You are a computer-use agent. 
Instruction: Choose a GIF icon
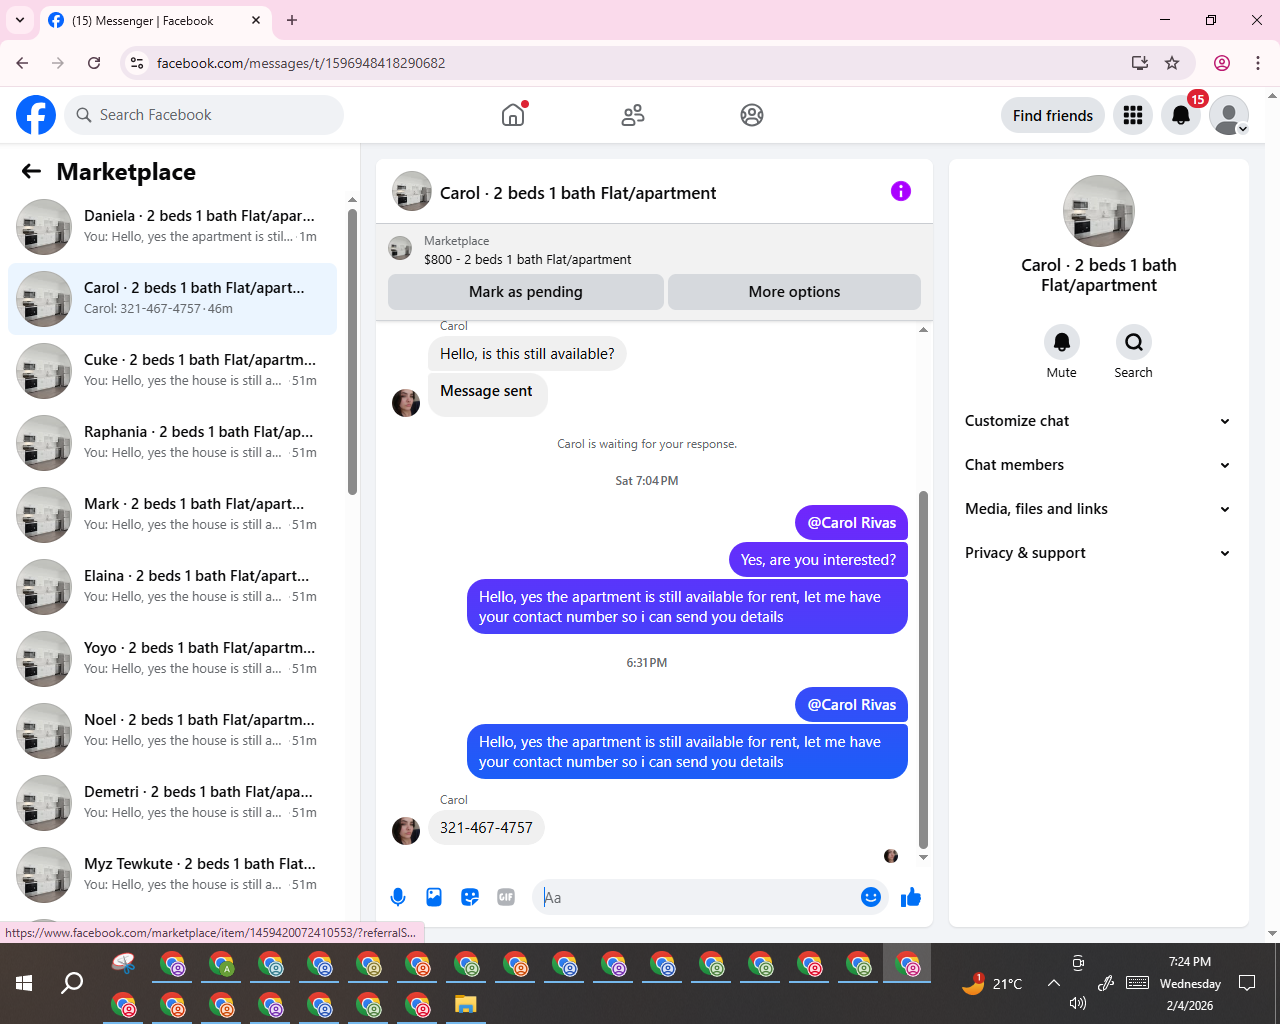[x=506, y=897]
